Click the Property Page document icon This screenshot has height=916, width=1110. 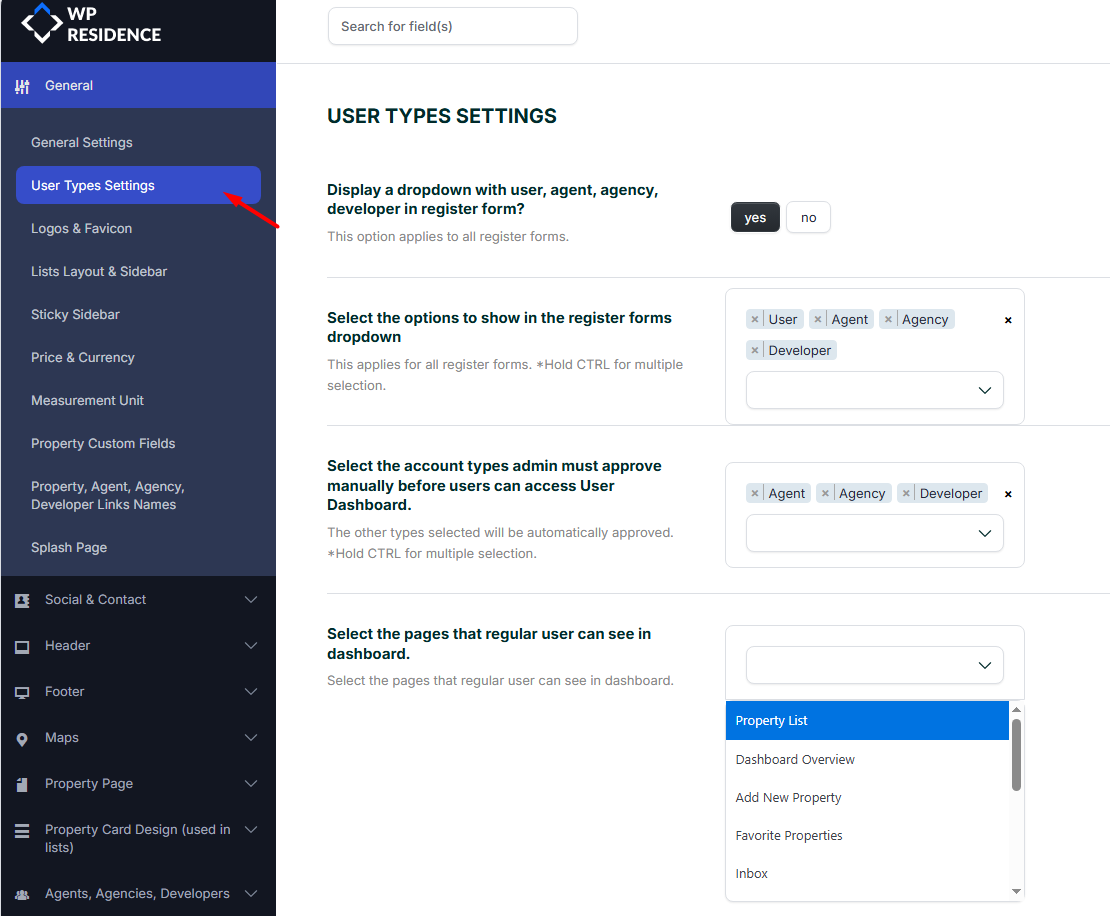(22, 785)
